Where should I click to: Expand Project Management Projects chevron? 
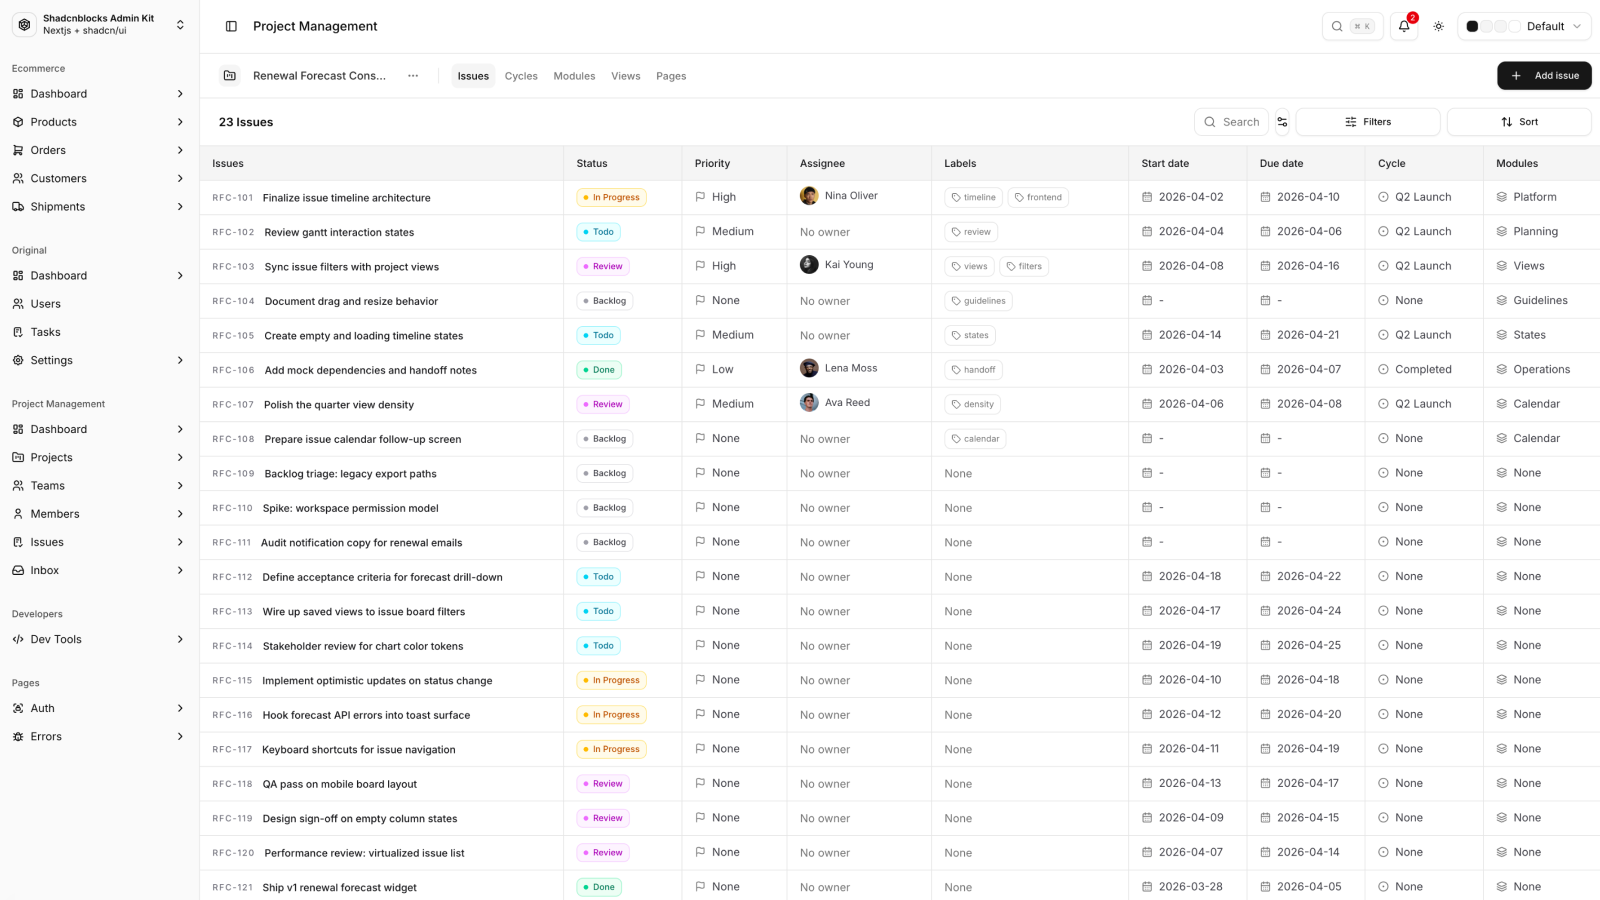180,458
